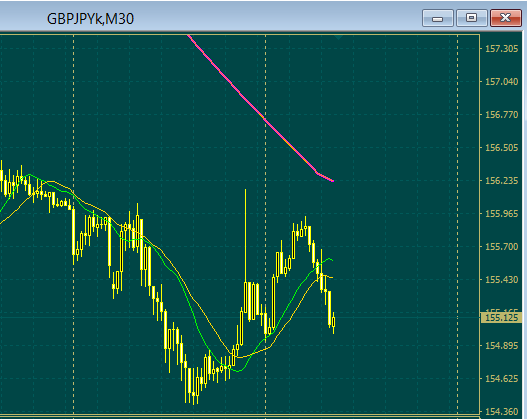Minimize the GBPJPYk,M30 chart window

pyautogui.click(x=438, y=18)
